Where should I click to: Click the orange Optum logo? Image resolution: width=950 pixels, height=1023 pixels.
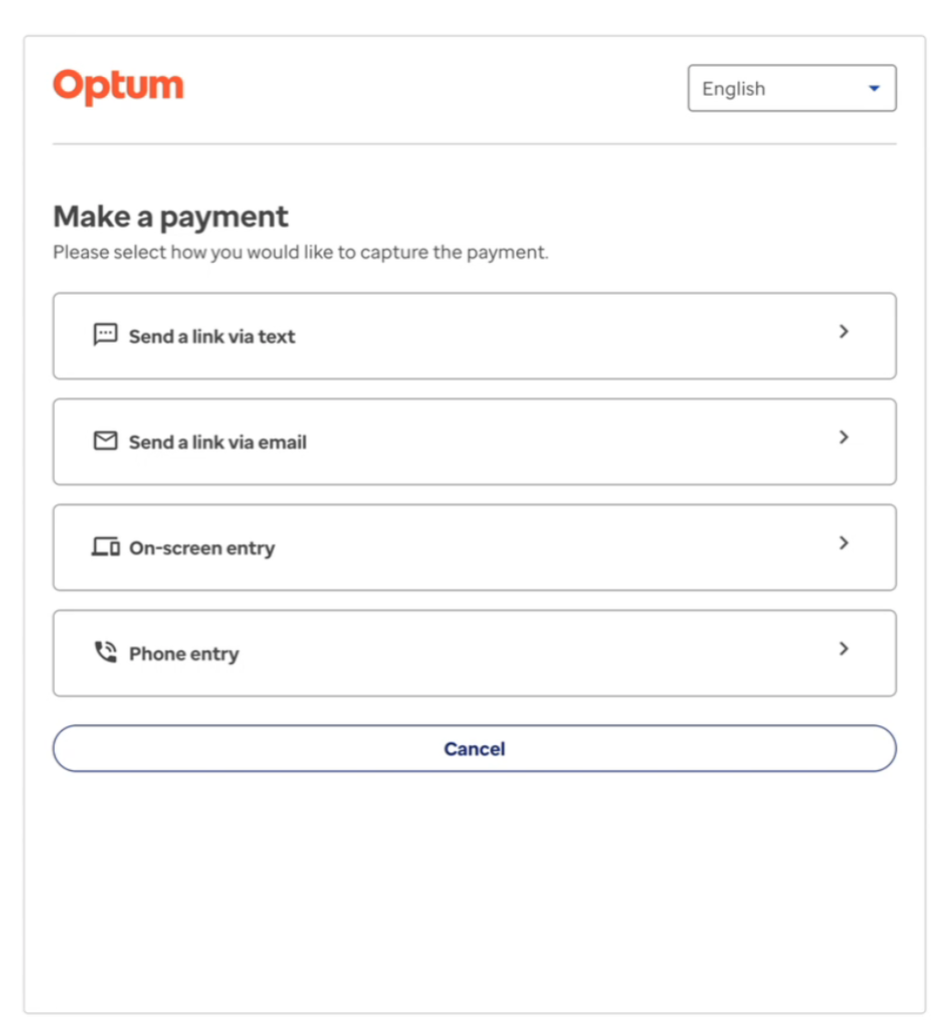point(118,87)
